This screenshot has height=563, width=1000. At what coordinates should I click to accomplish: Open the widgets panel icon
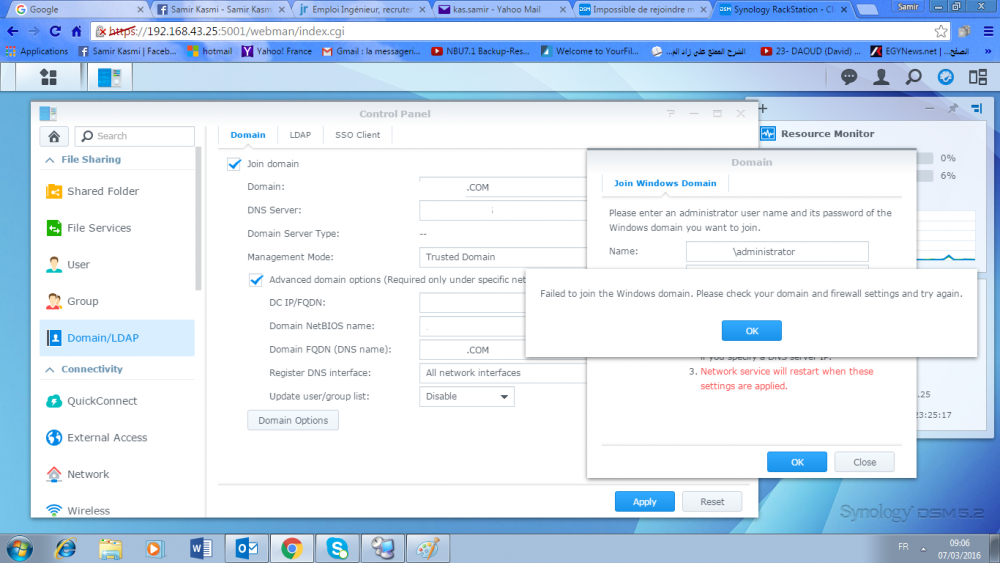978,77
